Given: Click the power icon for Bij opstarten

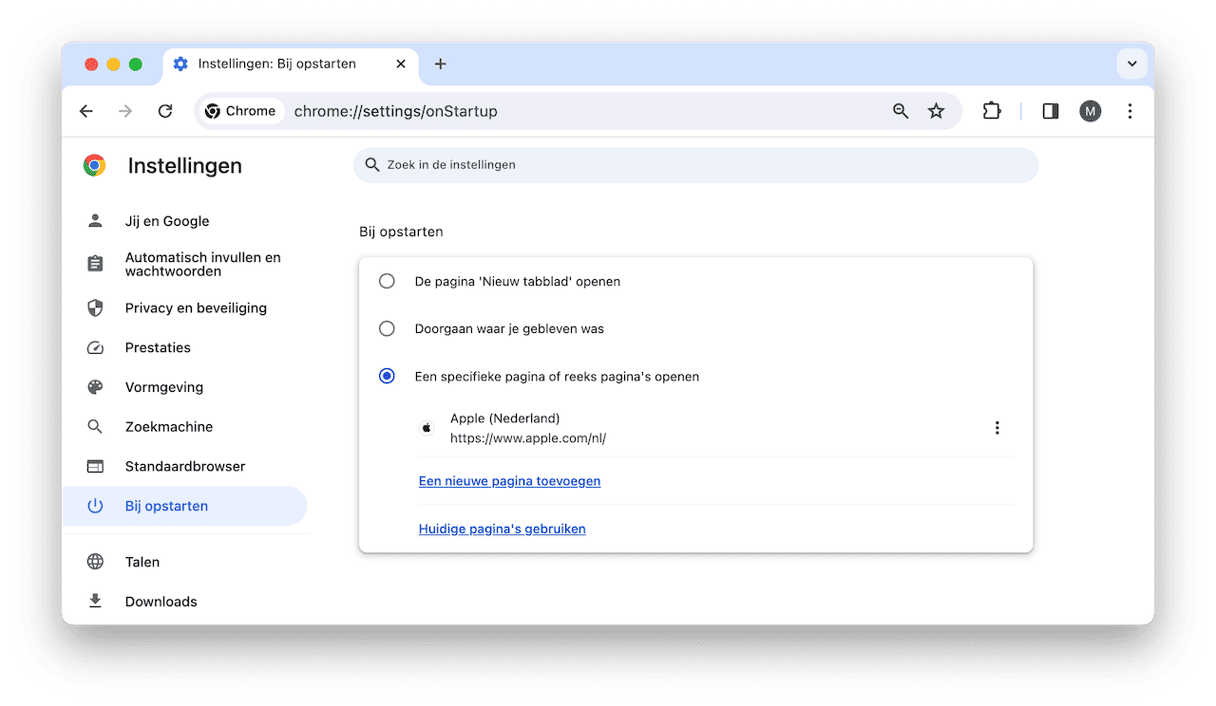Looking at the screenshot, I should (x=95, y=506).
